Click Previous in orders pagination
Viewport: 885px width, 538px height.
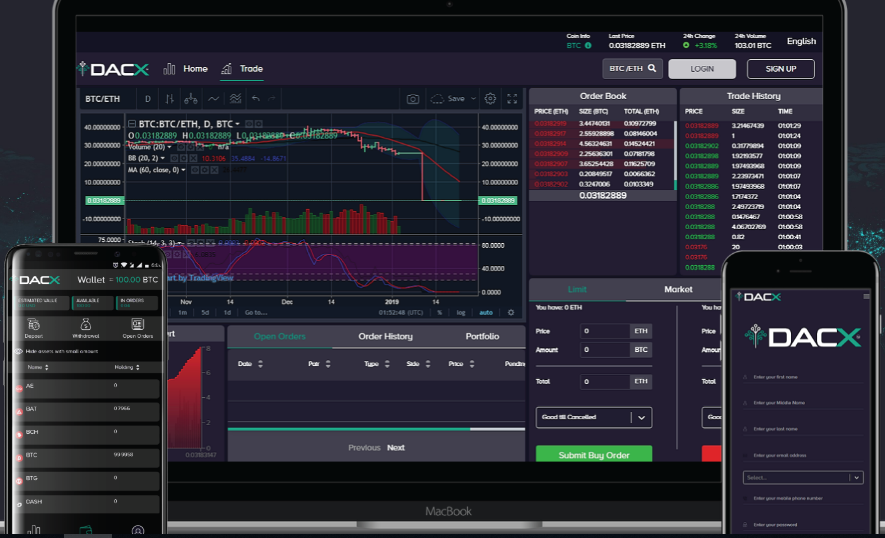click(x=364, y=448)
